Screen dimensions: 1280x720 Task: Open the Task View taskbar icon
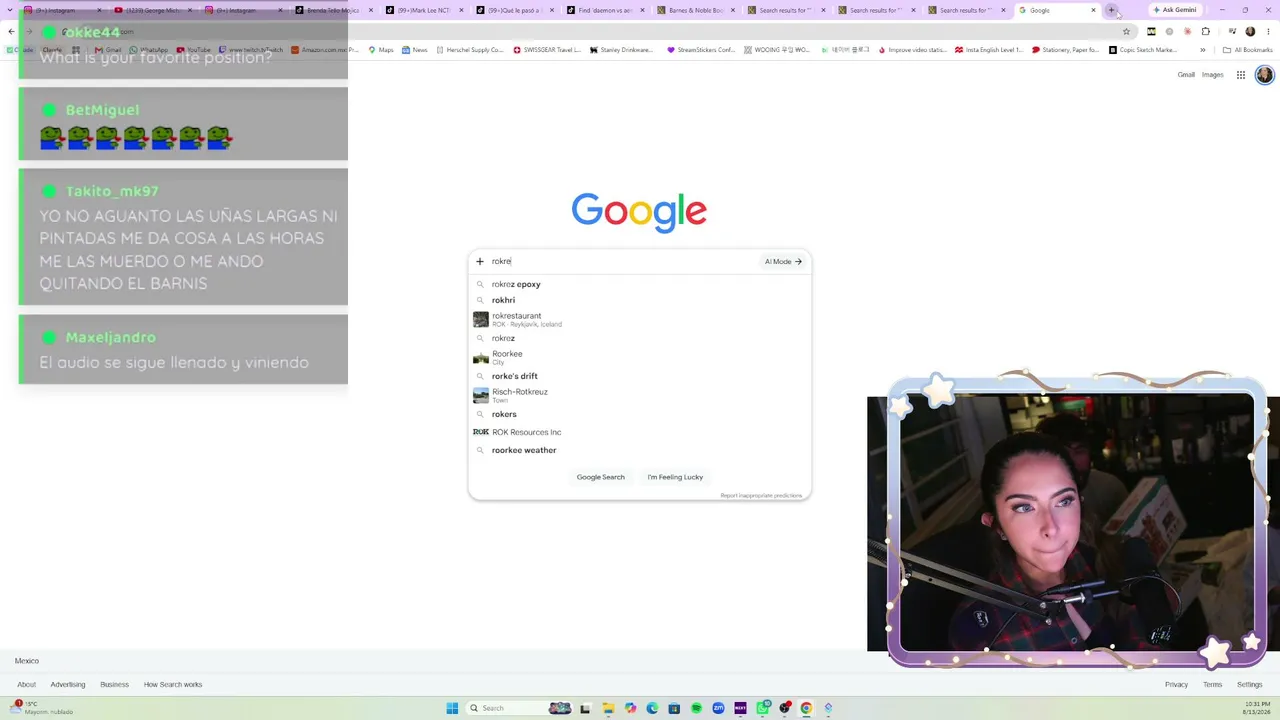coord(585,708)
